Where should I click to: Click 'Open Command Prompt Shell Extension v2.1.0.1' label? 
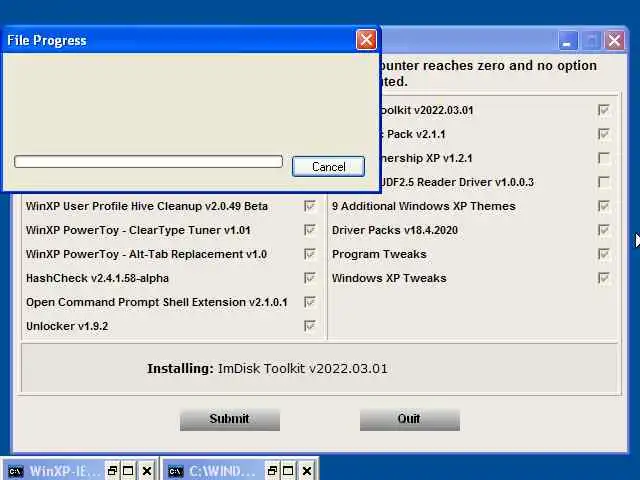(x=157, y=302)
